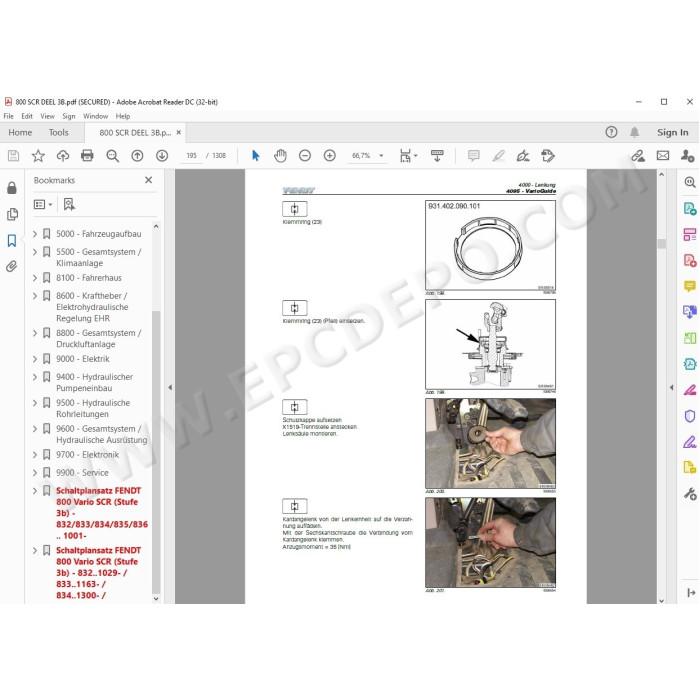700x700 pixels.
Task: Switch to the Tools tab
Action: (x=58, y=132)
